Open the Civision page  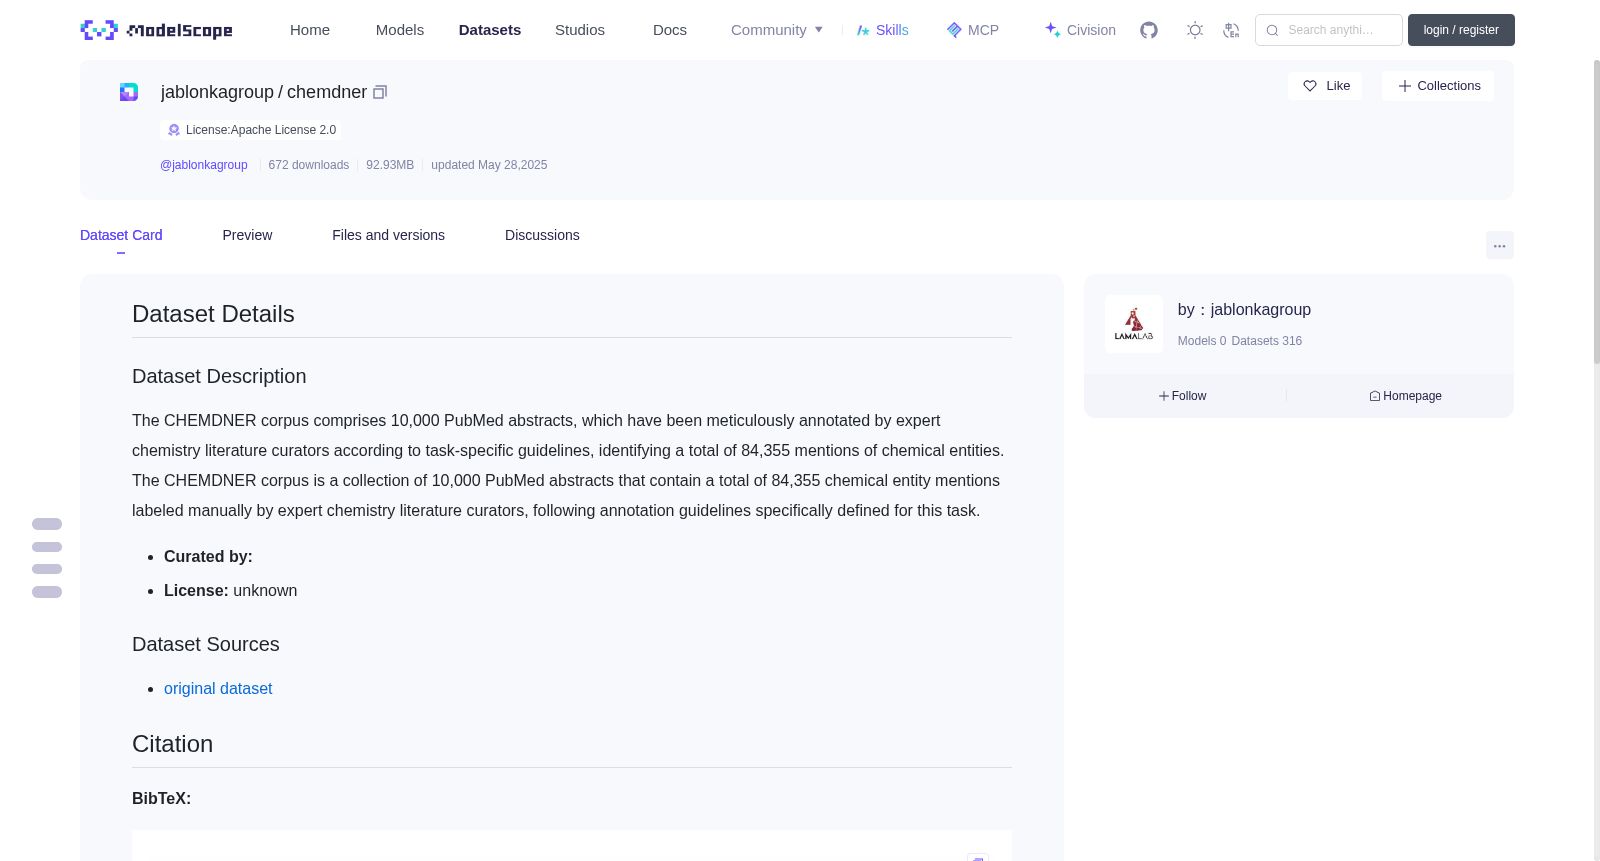[1080, 30]
